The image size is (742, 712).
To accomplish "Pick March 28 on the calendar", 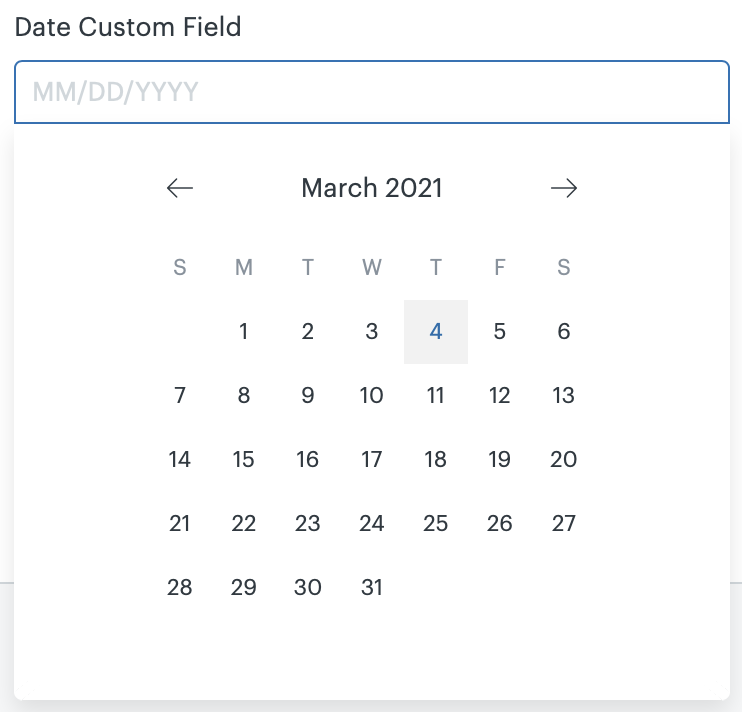I will click(x=180, y=588).
